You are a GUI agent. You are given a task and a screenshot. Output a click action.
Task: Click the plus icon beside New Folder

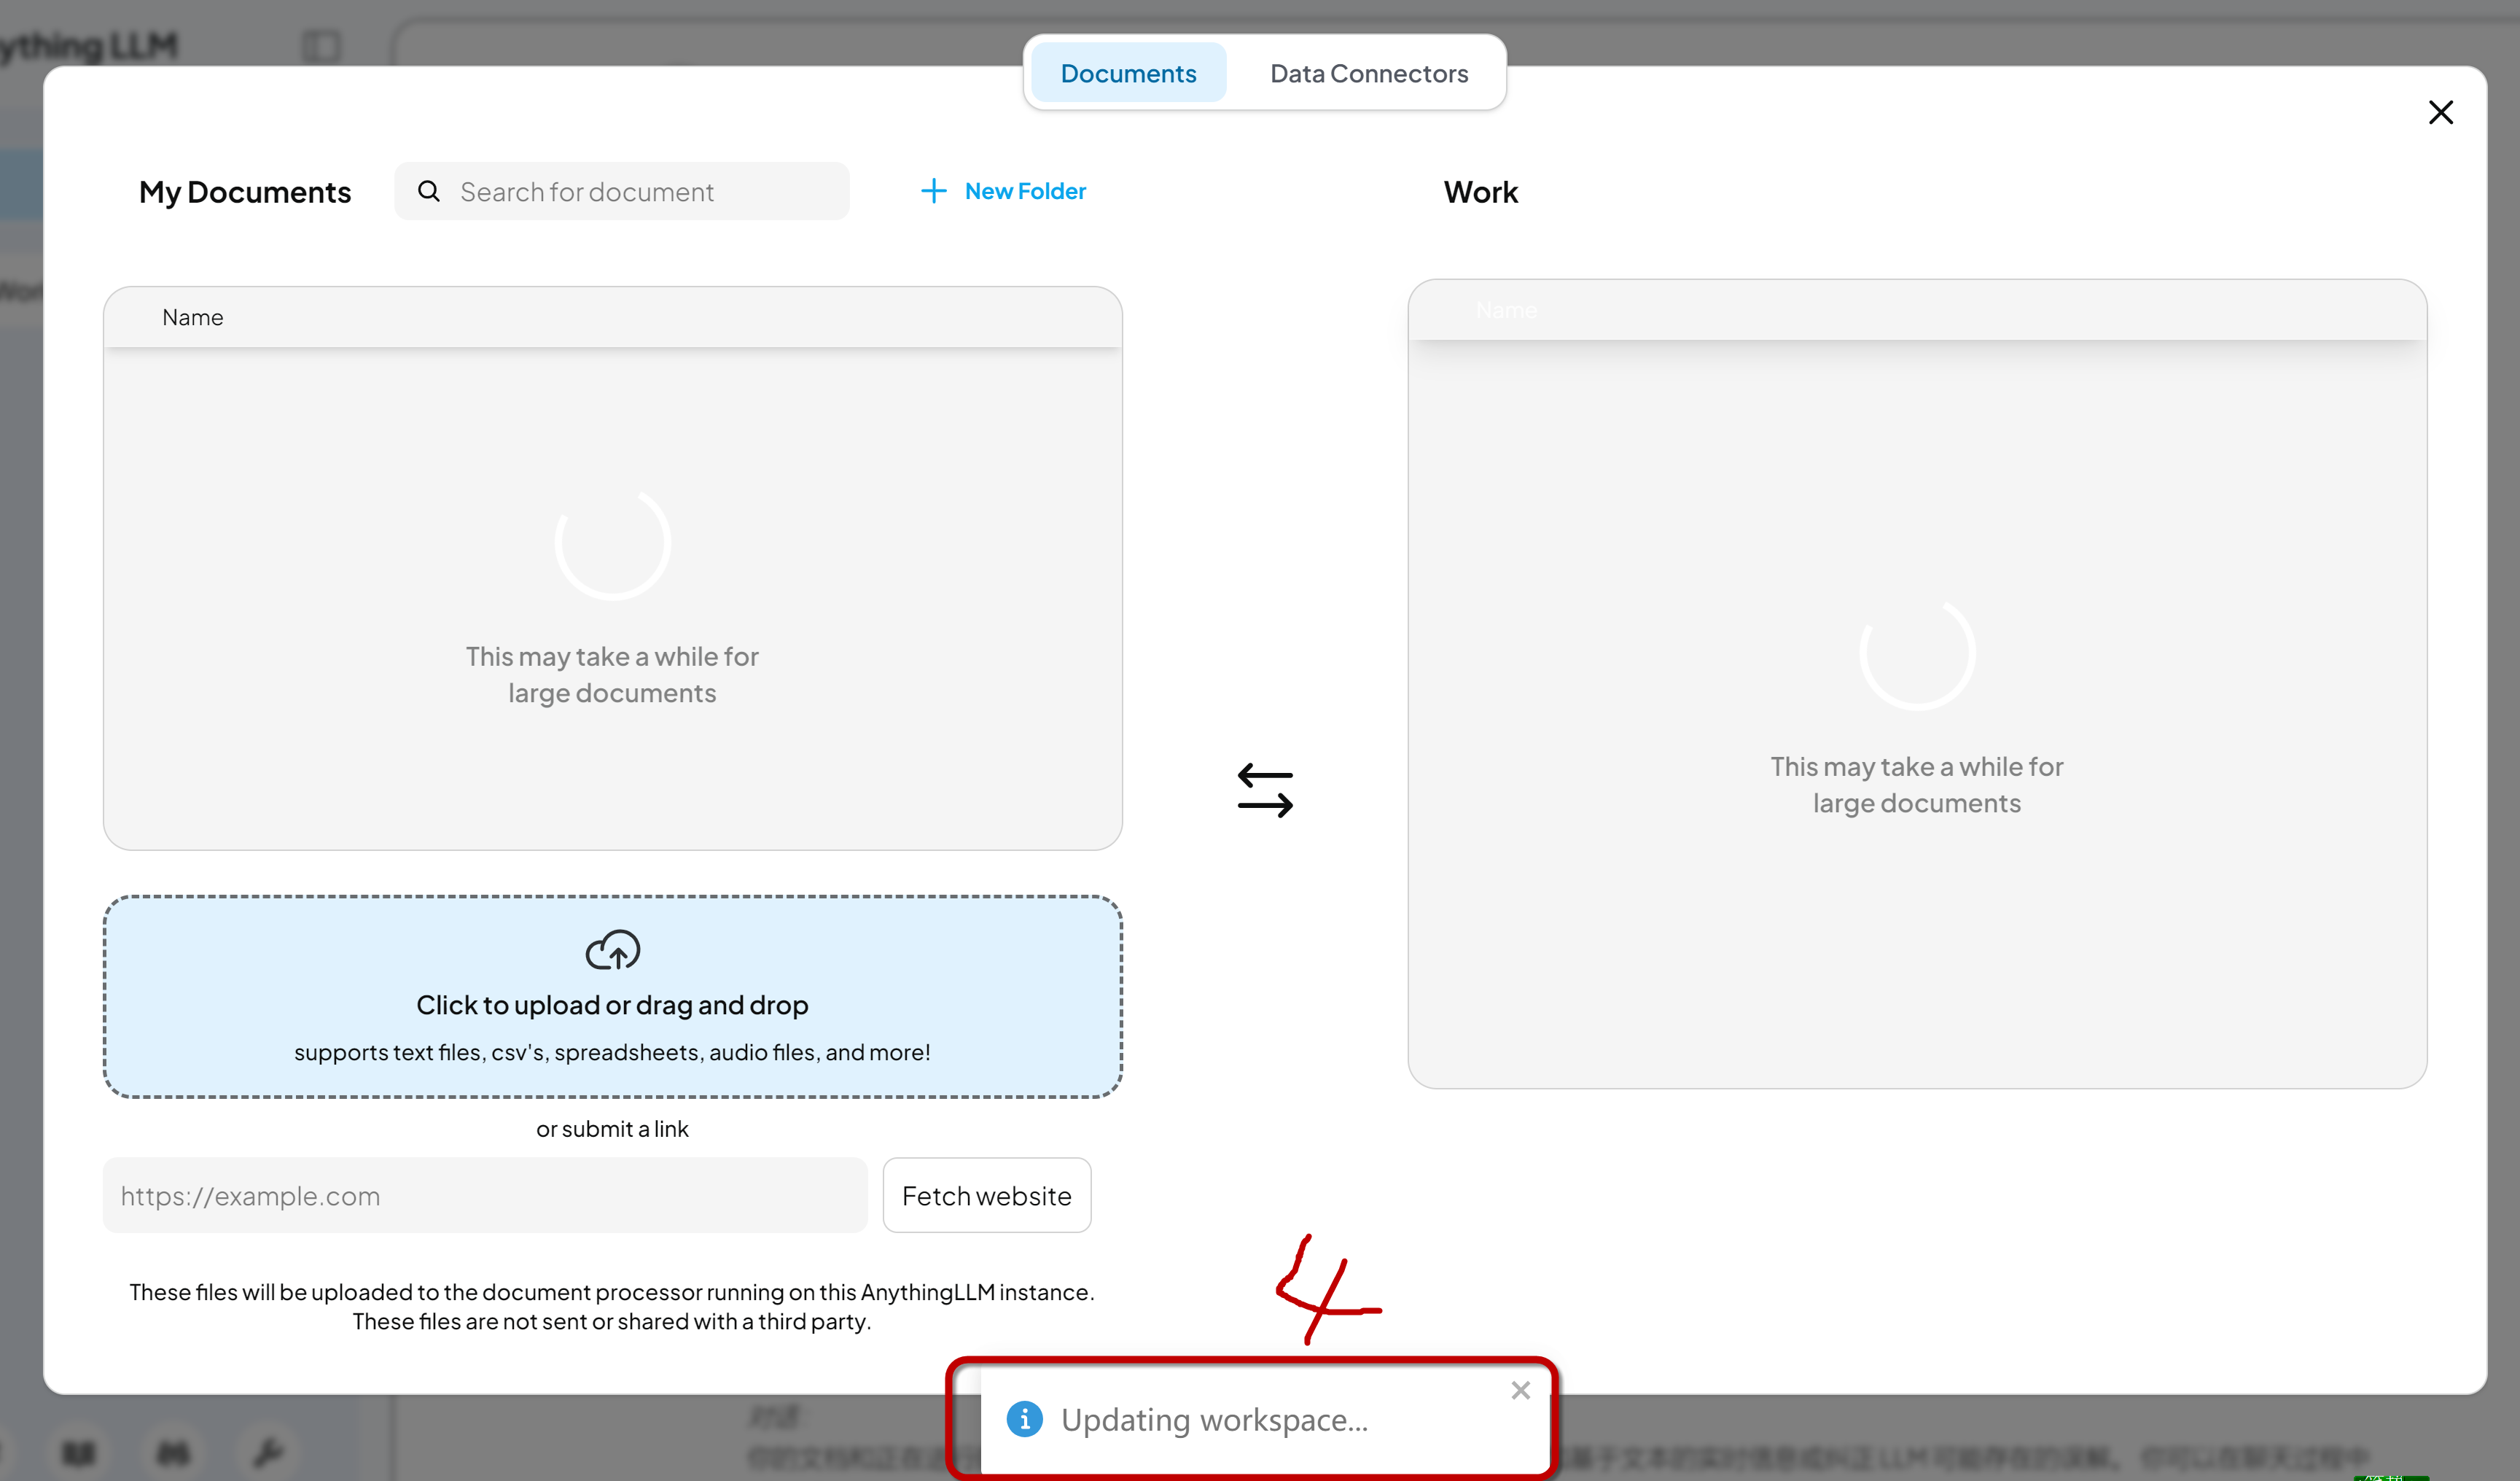pos(933,191)
